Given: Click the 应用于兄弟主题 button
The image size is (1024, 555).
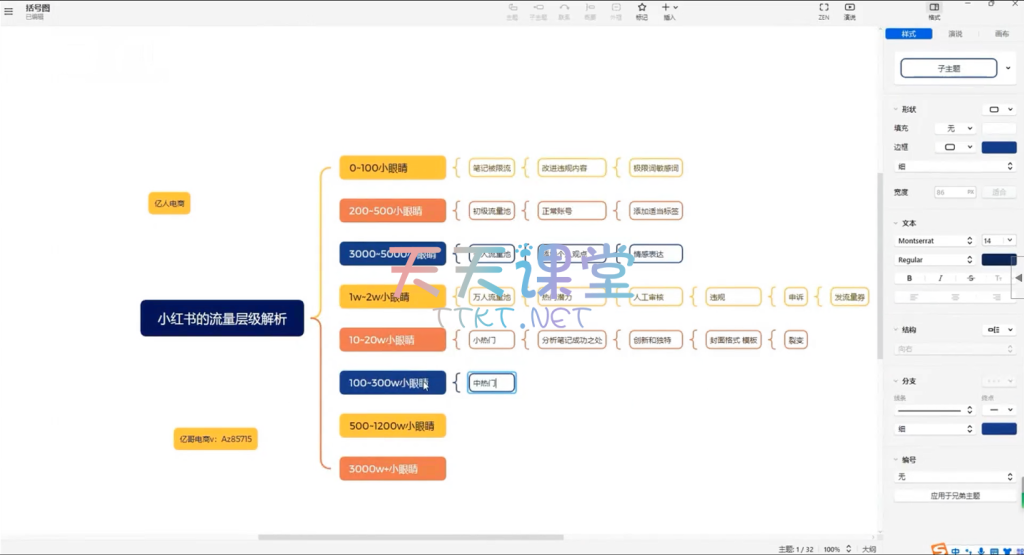Looking at the screenshot, I should pyautogui.click(x=954, y=495).
